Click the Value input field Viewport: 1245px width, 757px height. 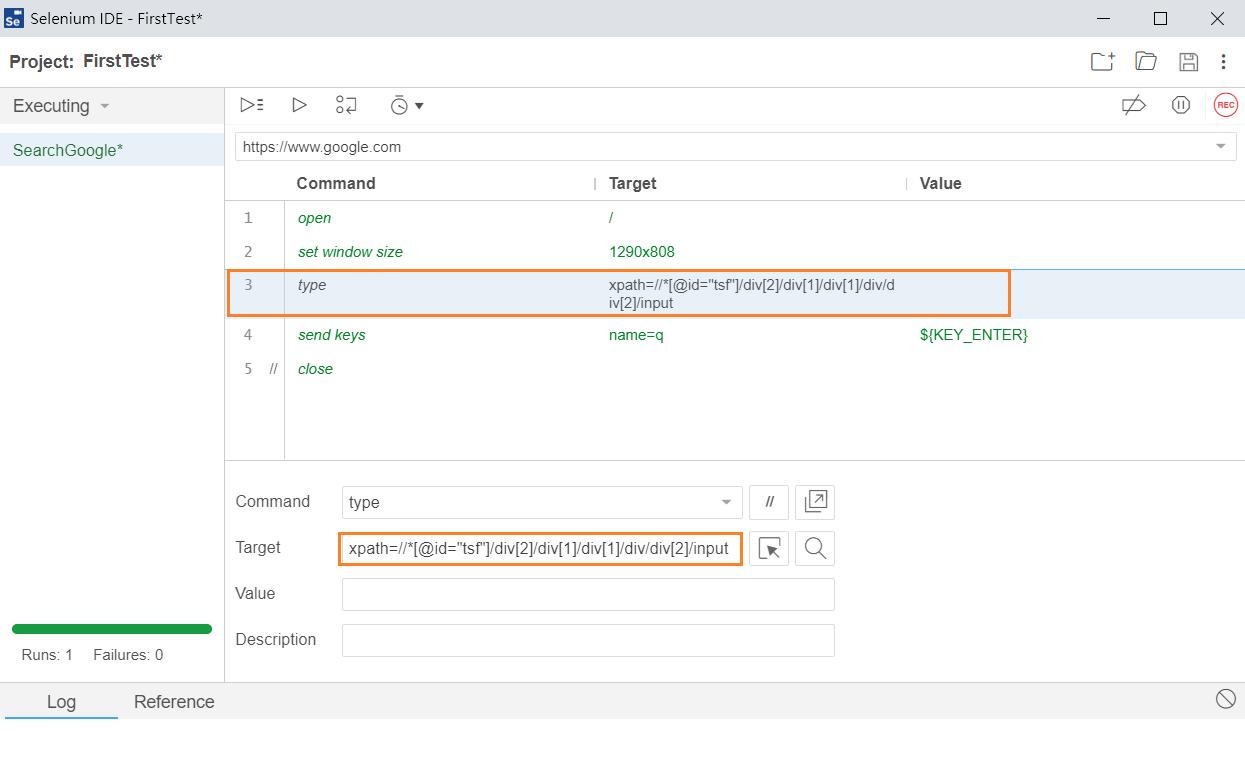click(588, 594)
